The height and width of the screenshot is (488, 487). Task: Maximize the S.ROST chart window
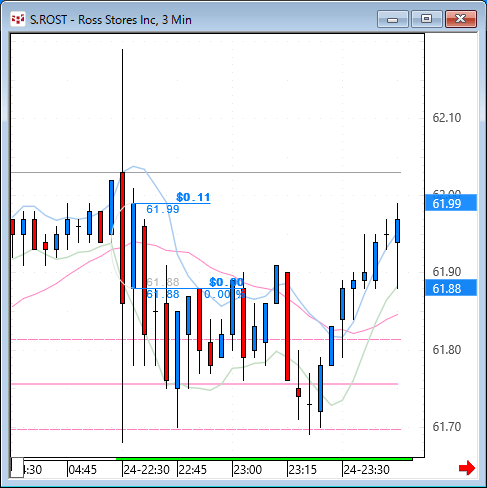pos(426,19)
